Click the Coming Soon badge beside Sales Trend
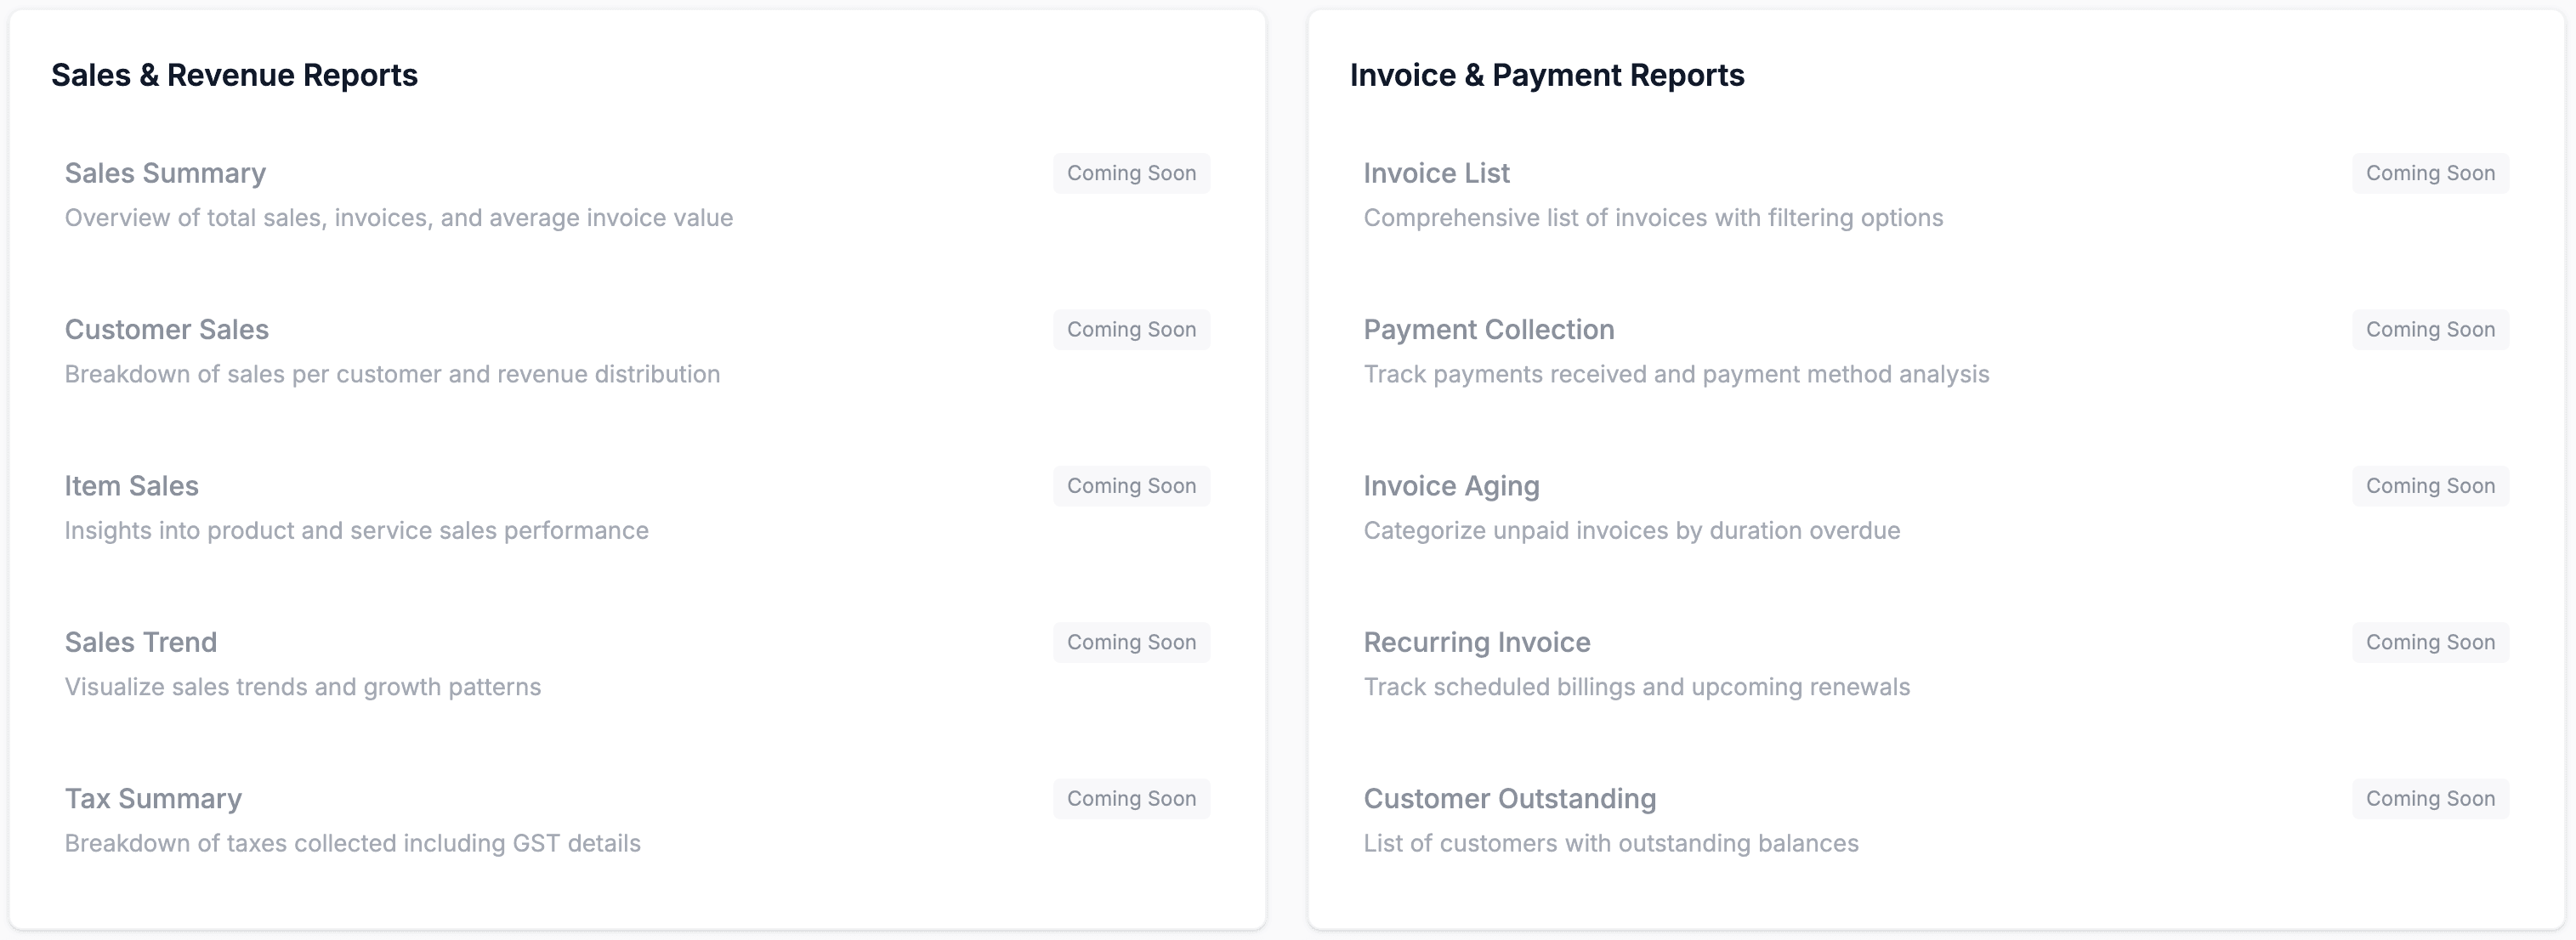This screenshot has height=940, width=2576. 1131,642
